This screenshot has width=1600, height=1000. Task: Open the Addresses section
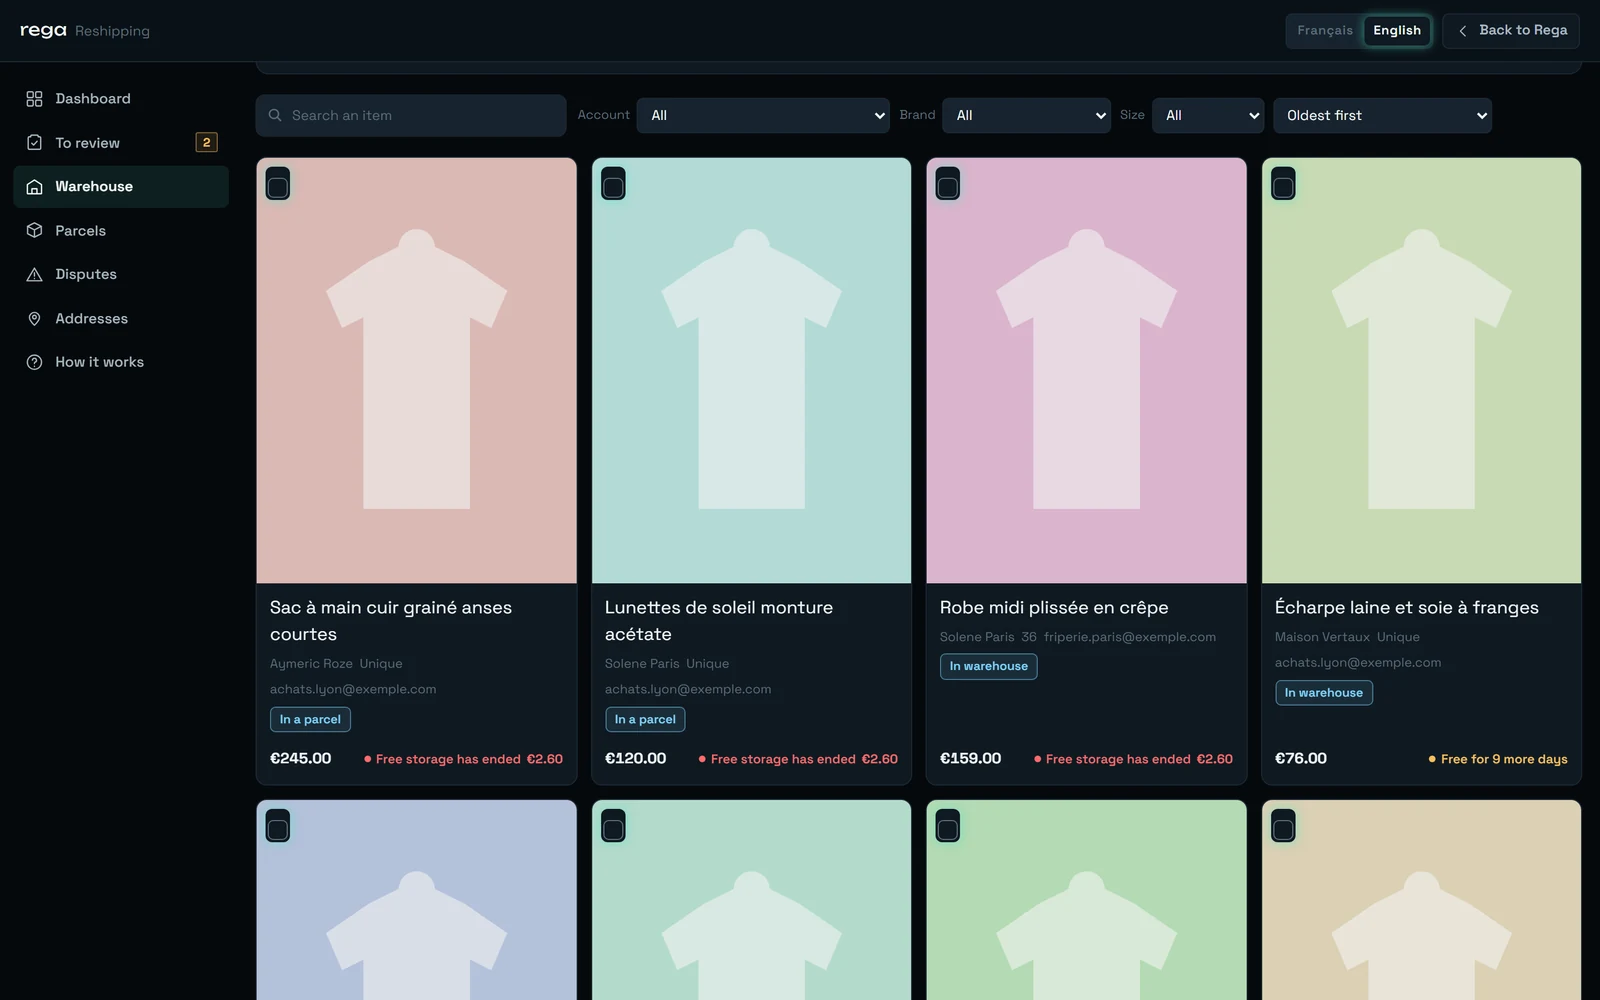pyautogui.click(x=121, y=319)
